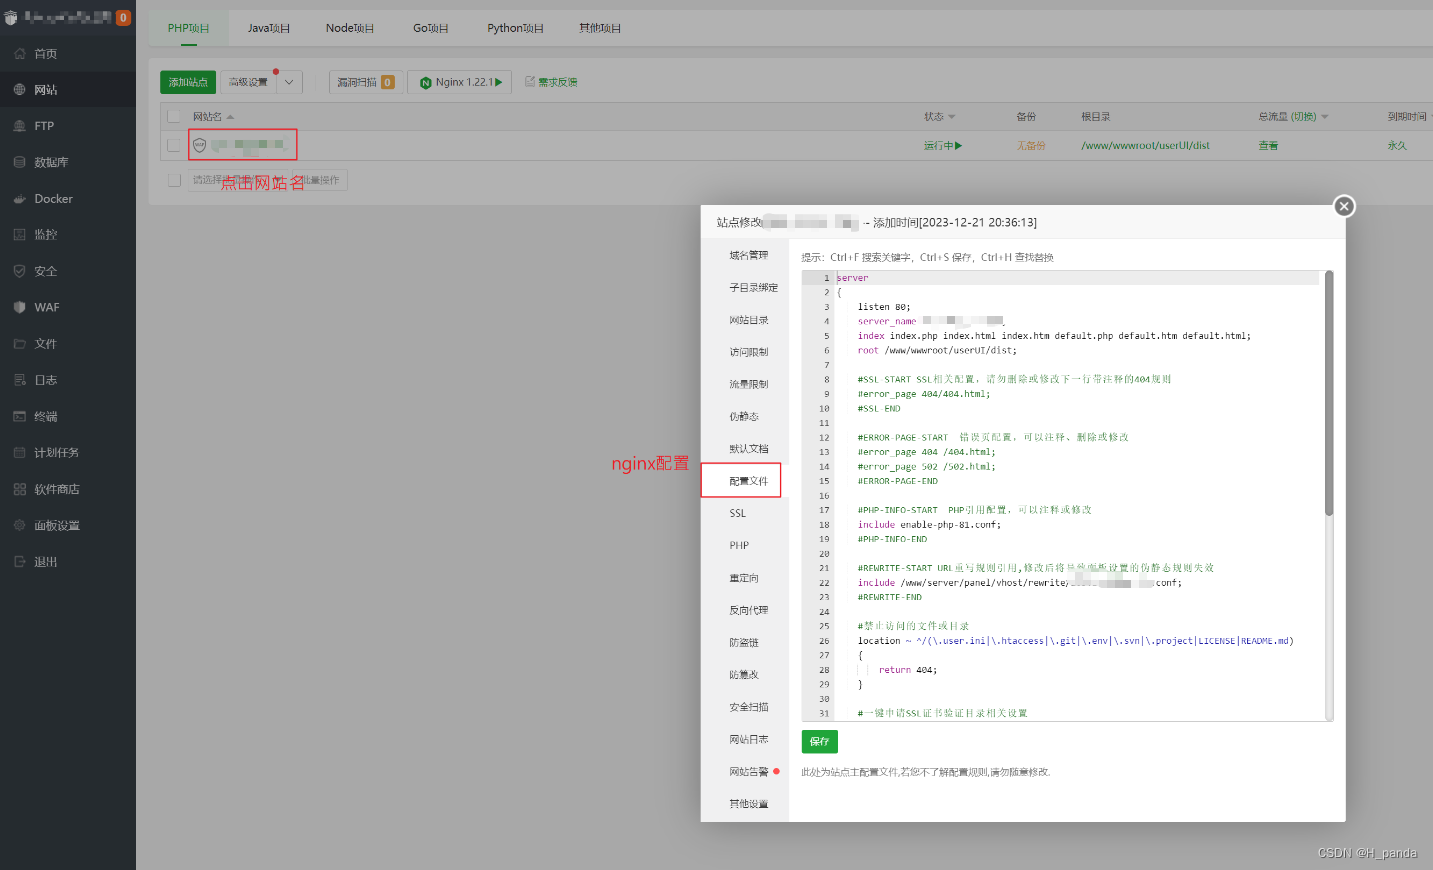Screen dimensions: 1433x870
Task: Open 伪静态 in dialog menu
Action: pyautogui.click(x=745, y=416)
